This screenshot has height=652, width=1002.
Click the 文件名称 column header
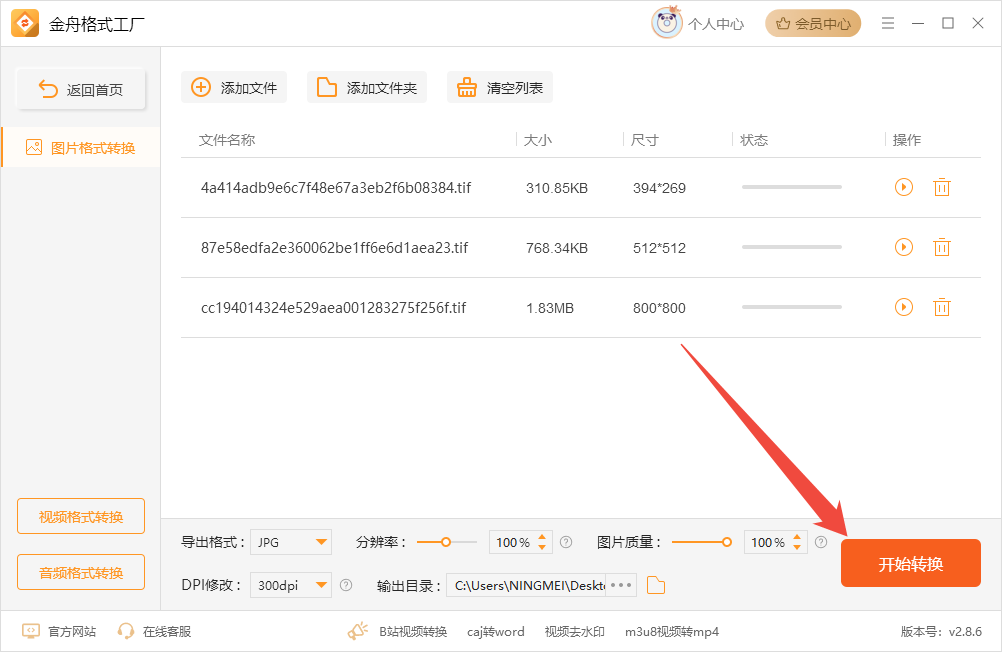pyautogui.click(x=227, y=140)
